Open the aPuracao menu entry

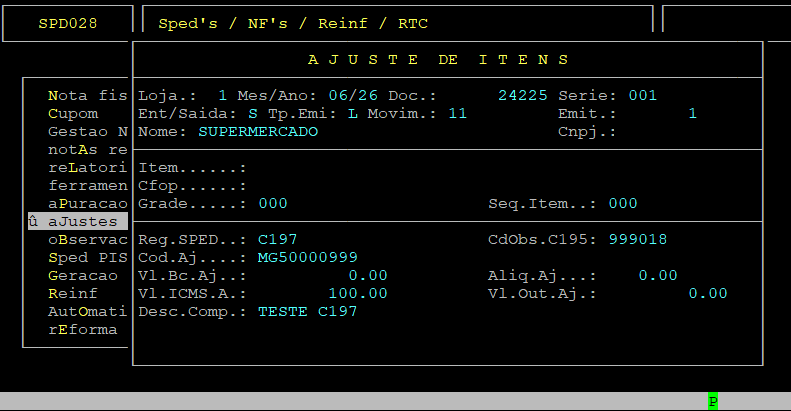click(x=88, y=204)
